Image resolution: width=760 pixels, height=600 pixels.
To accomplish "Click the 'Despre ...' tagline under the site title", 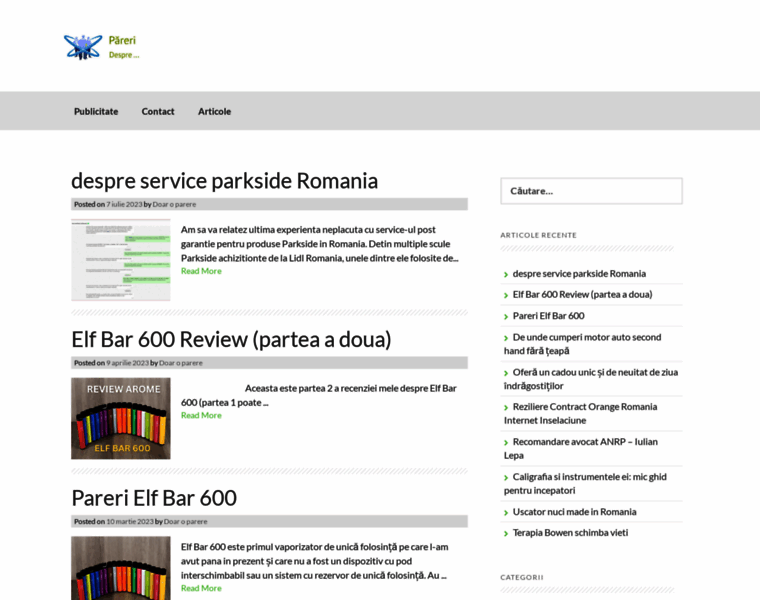I will 124,55.
